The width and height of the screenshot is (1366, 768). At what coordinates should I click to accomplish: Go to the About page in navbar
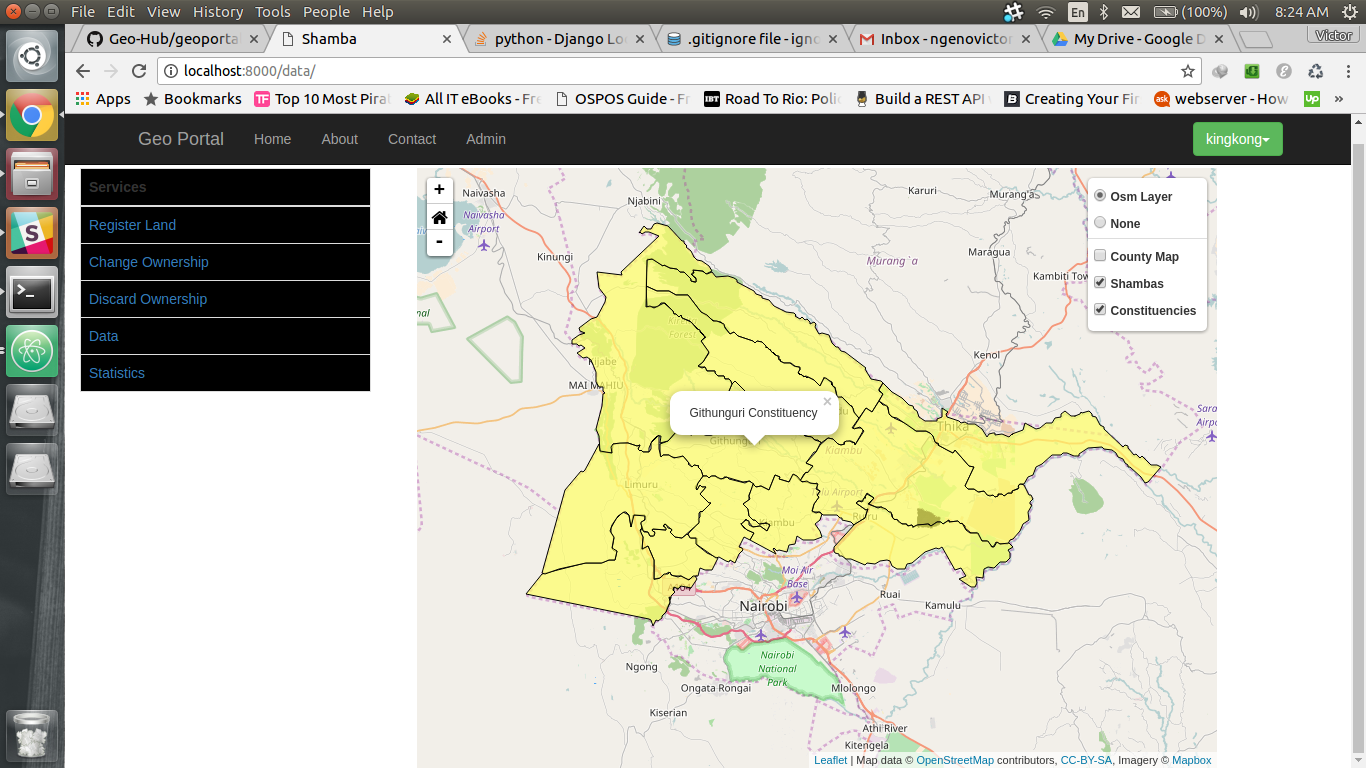coord(339,139)
